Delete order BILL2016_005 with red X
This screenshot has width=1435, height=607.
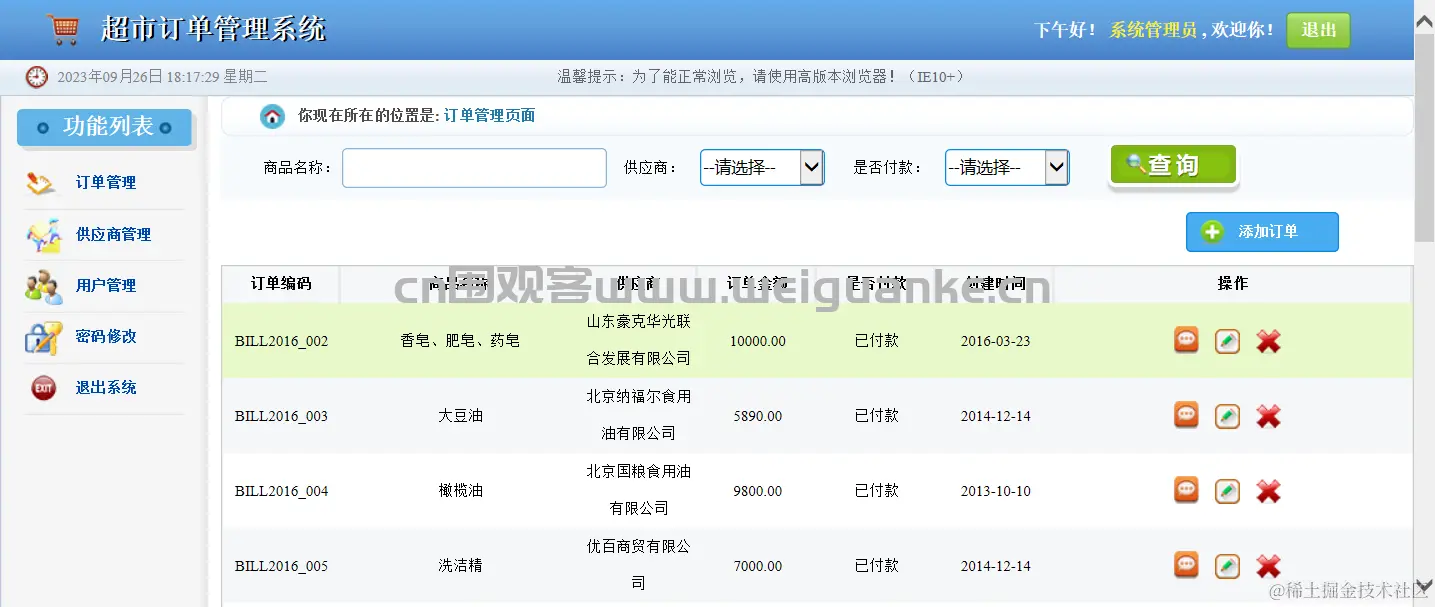tap(1268, 566)
